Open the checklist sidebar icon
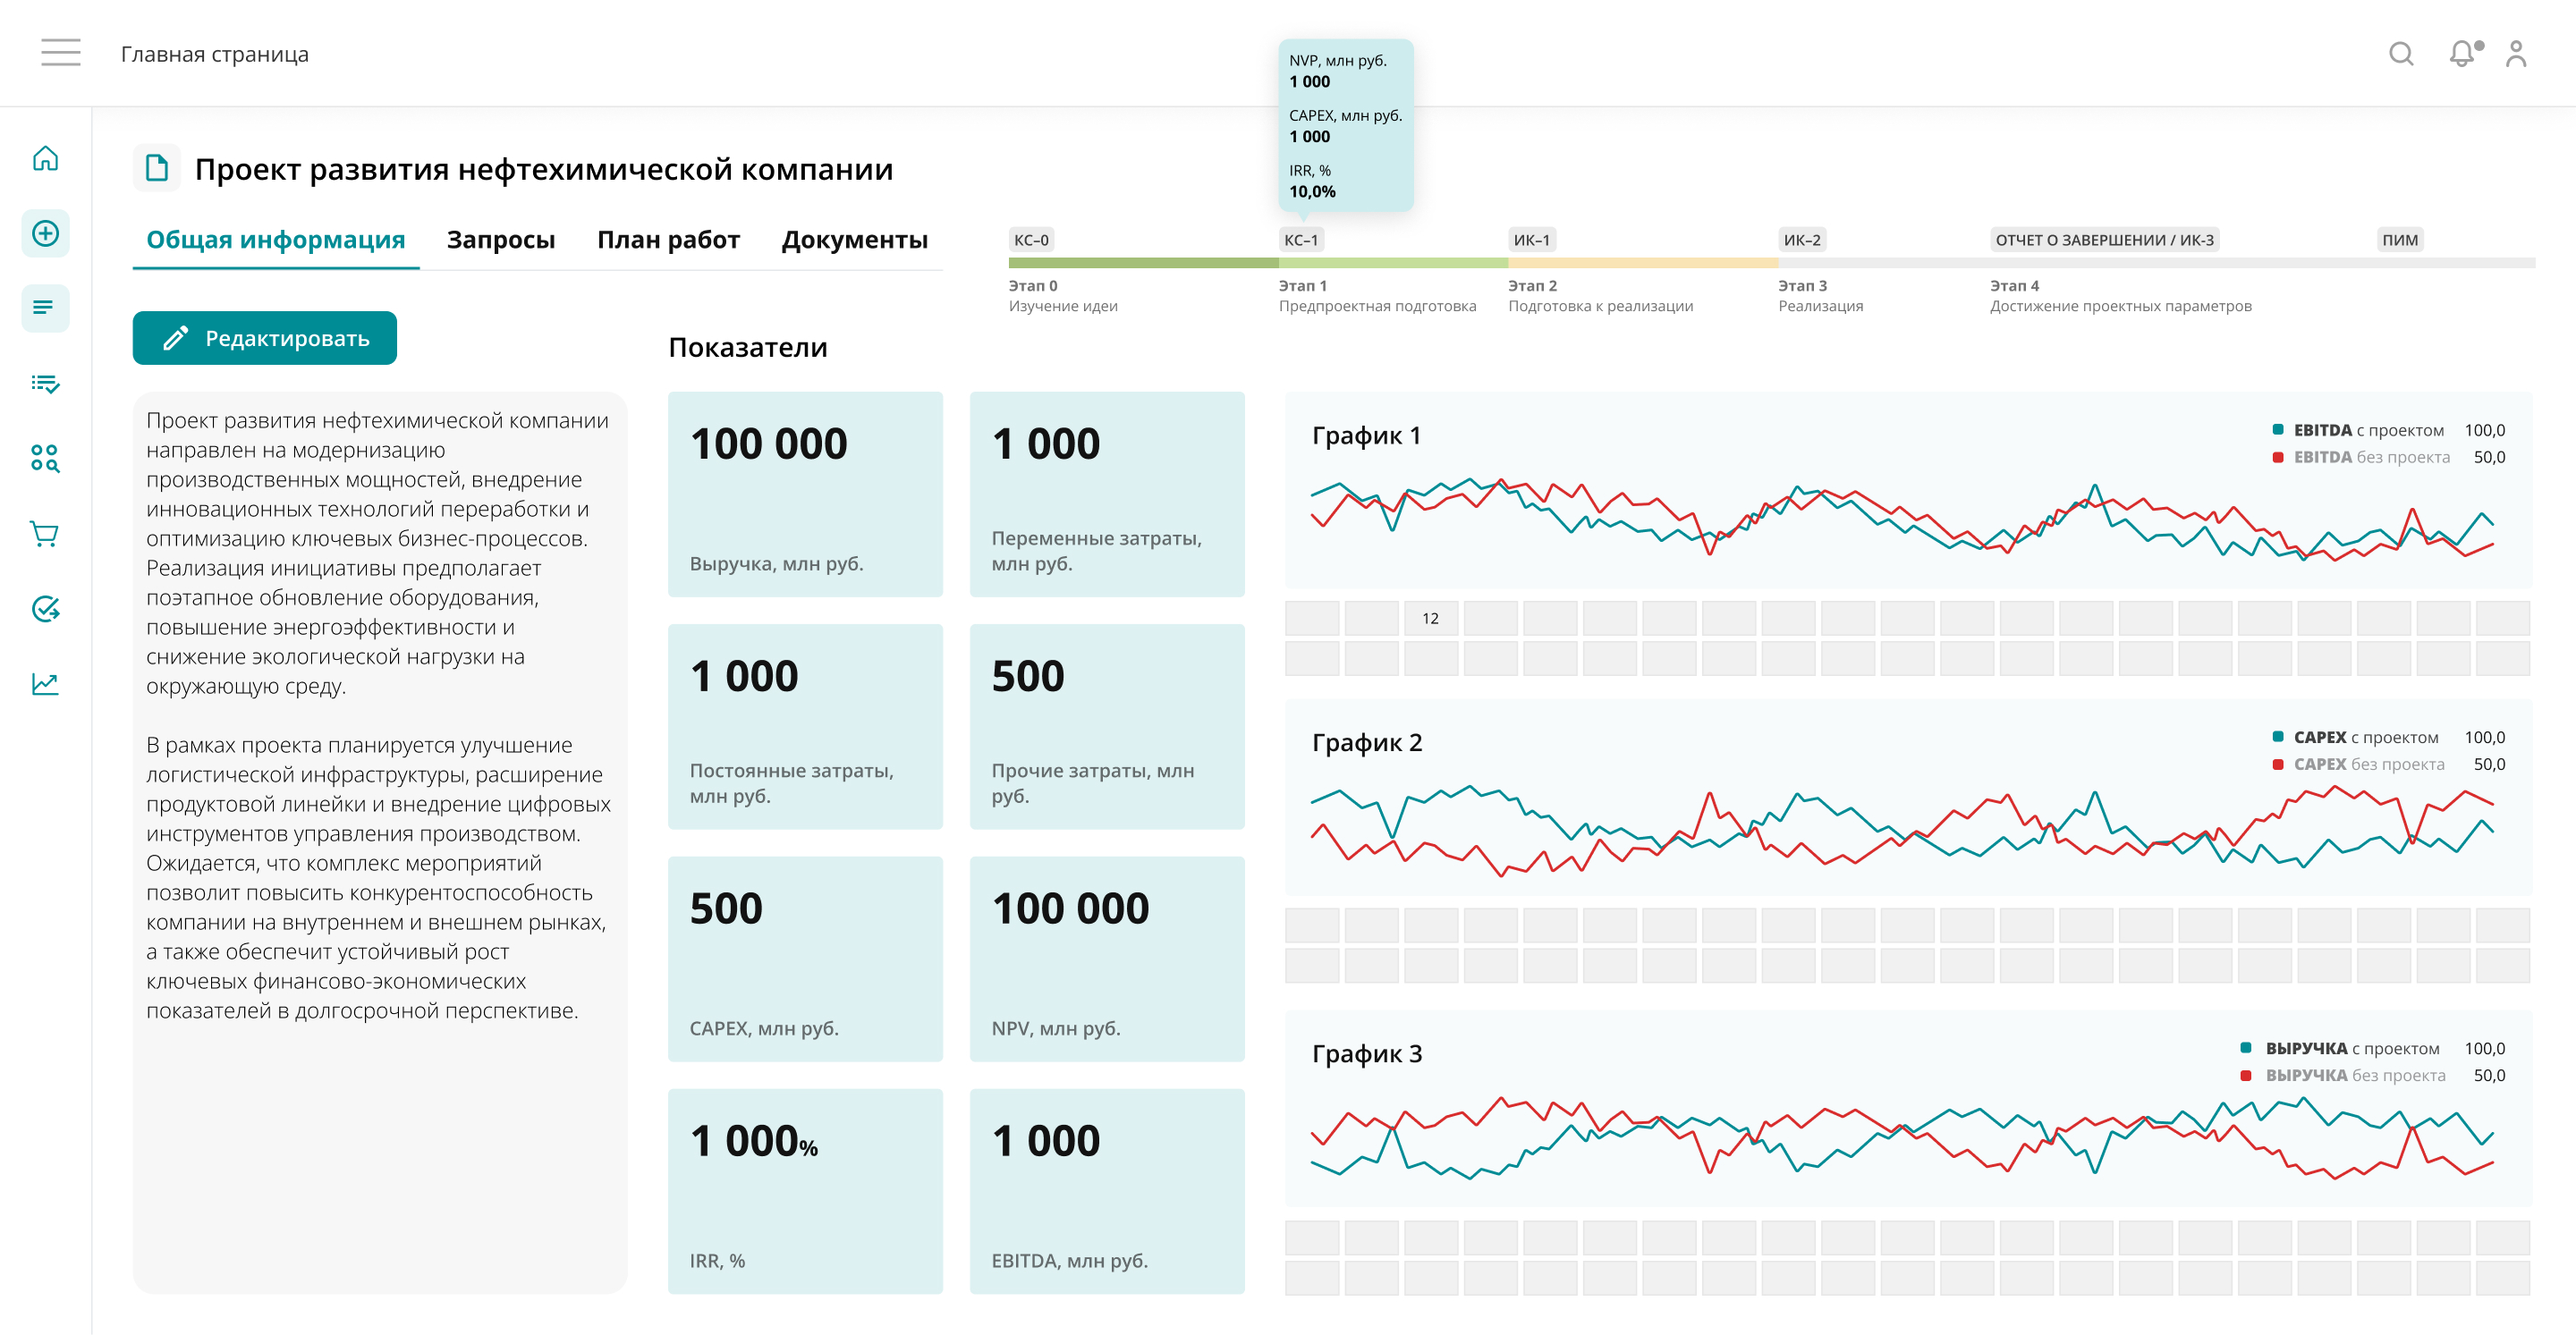The image size is (2576, 1335). (45, 384)
